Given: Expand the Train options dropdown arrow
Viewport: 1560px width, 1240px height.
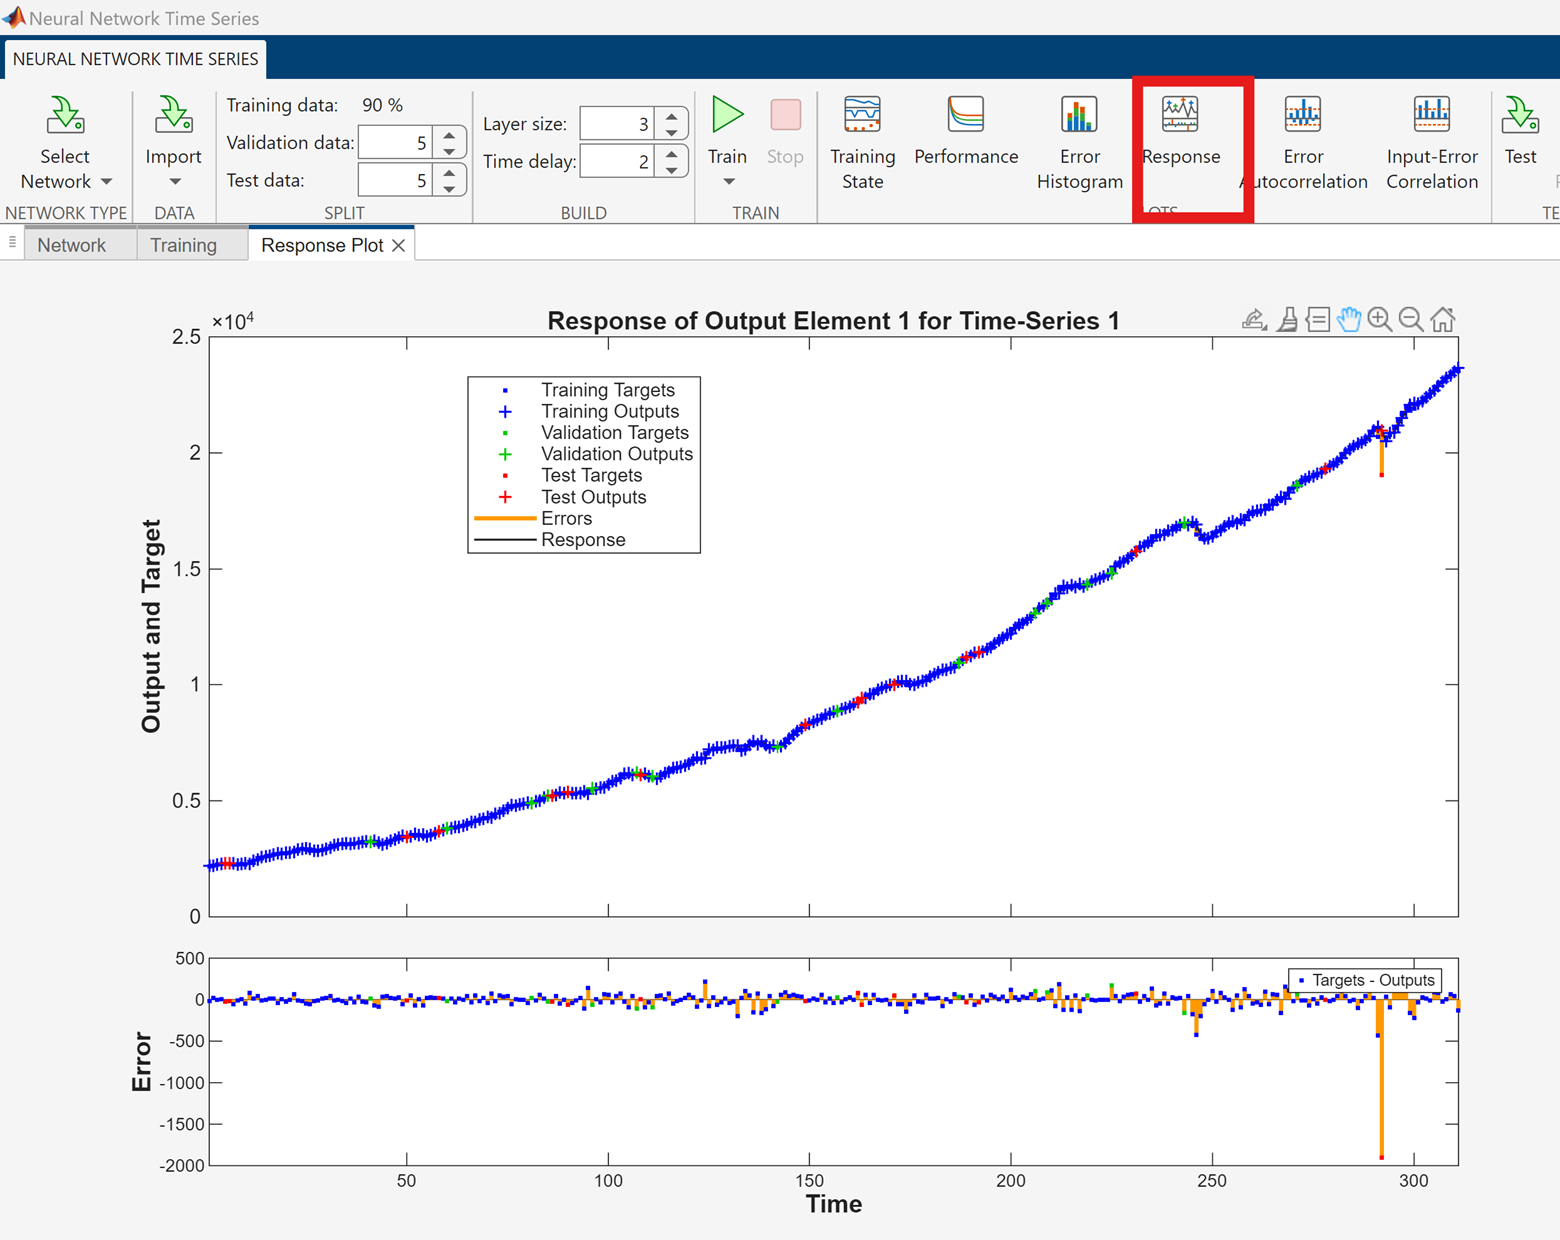Looking at the screenshot, I should coord(728,181).
